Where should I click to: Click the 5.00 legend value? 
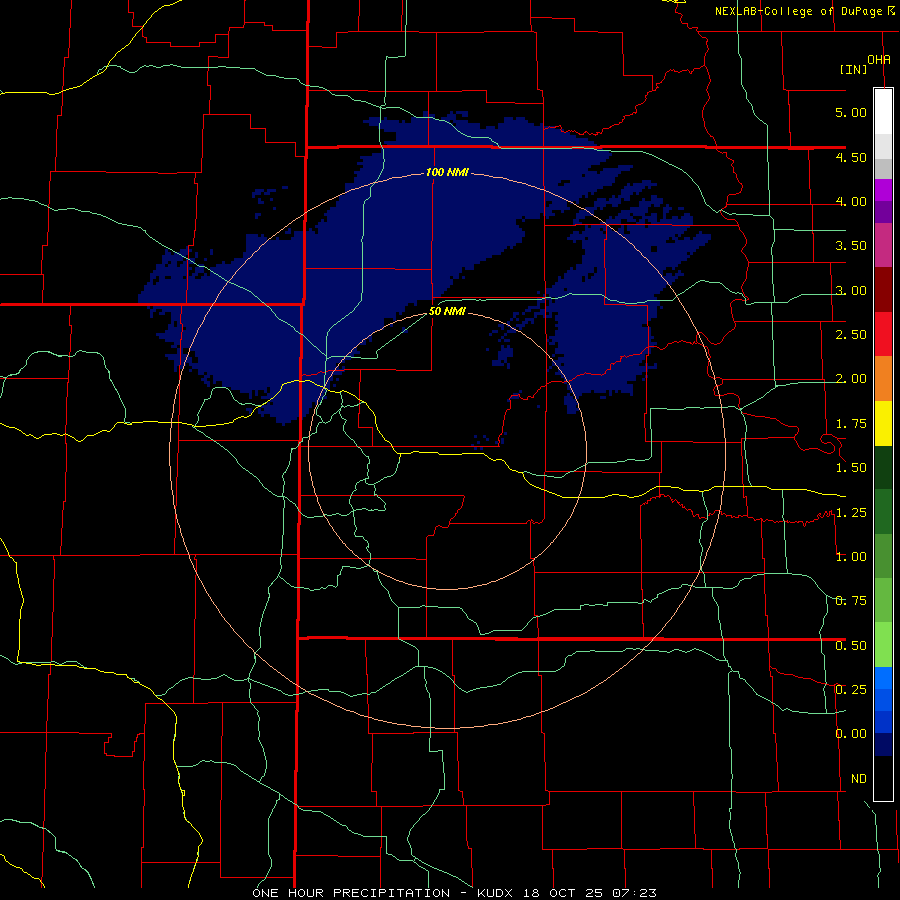coord(851,112)
